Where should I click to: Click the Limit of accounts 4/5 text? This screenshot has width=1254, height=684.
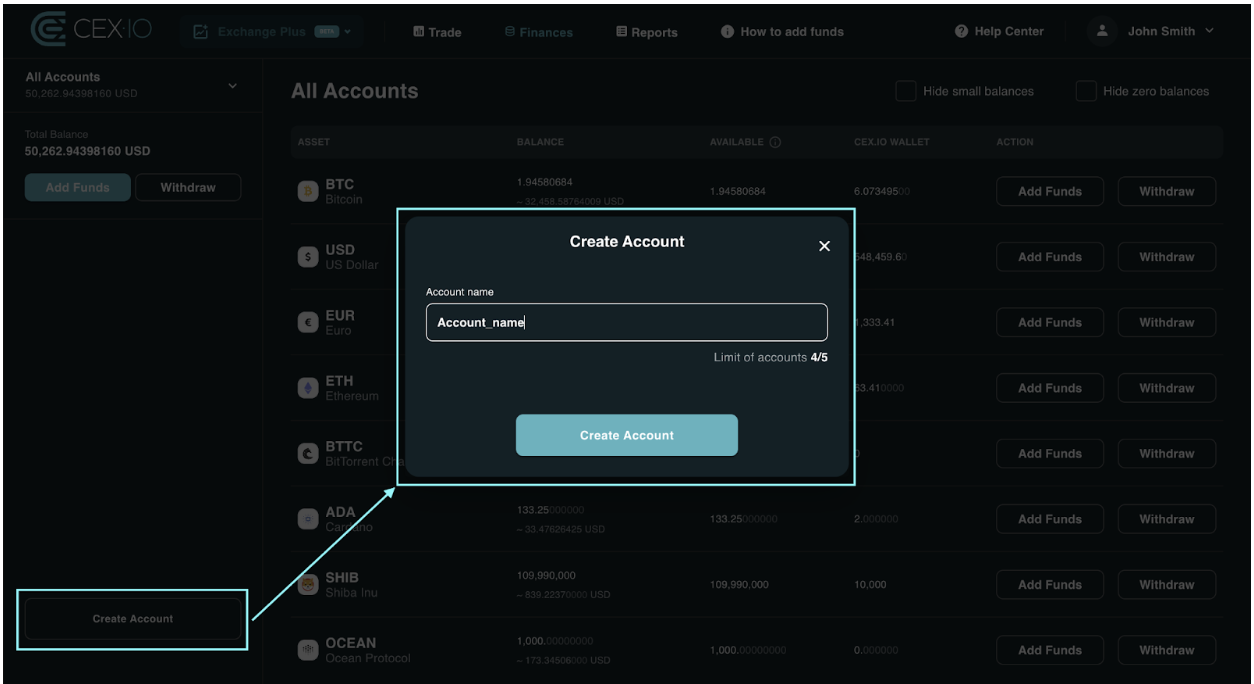coord(771,357)
